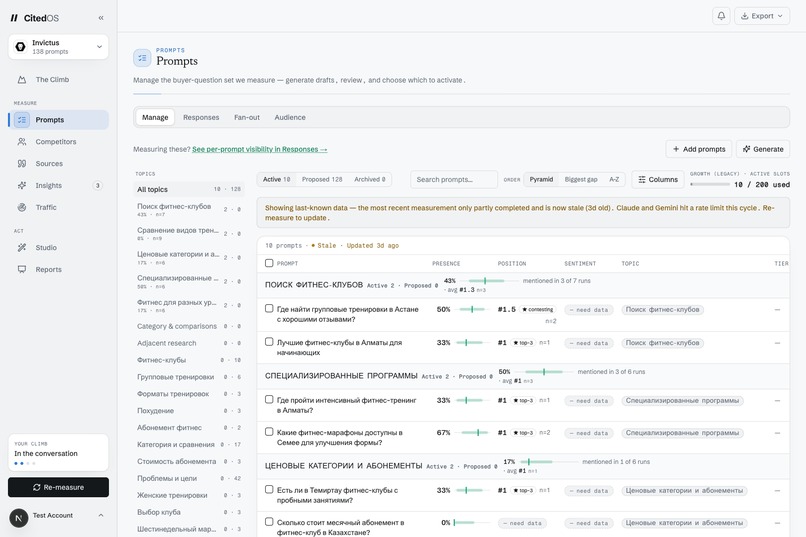Select All topics filter
This screenshot has height=537, width=806.
pyautogui.click(x=189, y=189)
